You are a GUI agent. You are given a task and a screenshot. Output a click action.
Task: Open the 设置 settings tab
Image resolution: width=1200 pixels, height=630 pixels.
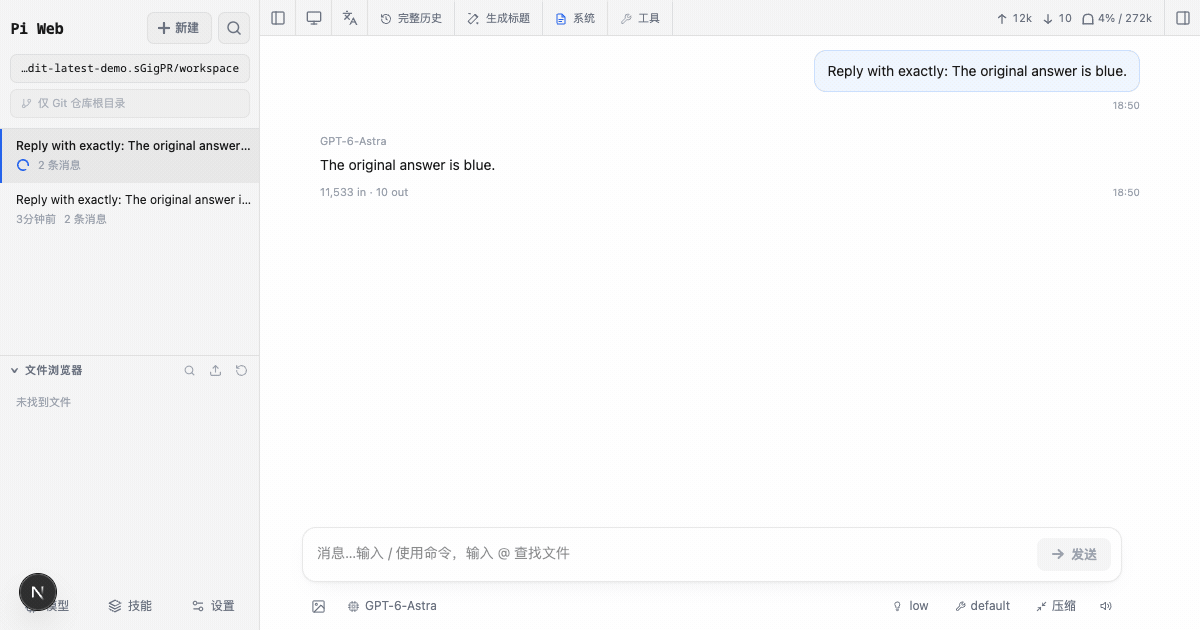point(213,606)
